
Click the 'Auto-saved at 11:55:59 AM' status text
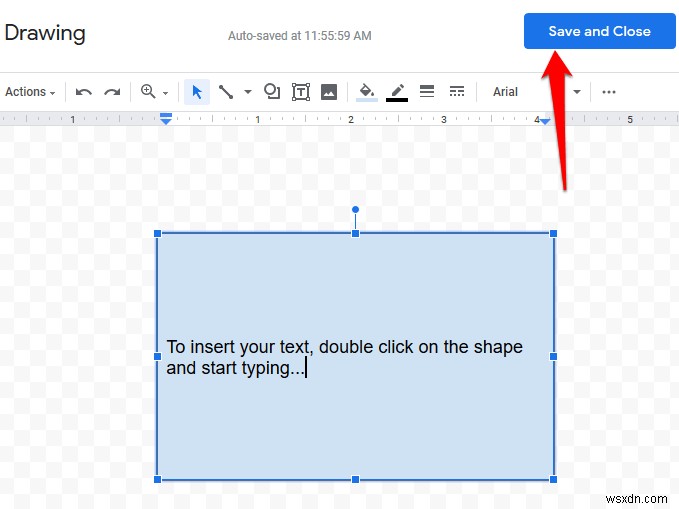300,36
